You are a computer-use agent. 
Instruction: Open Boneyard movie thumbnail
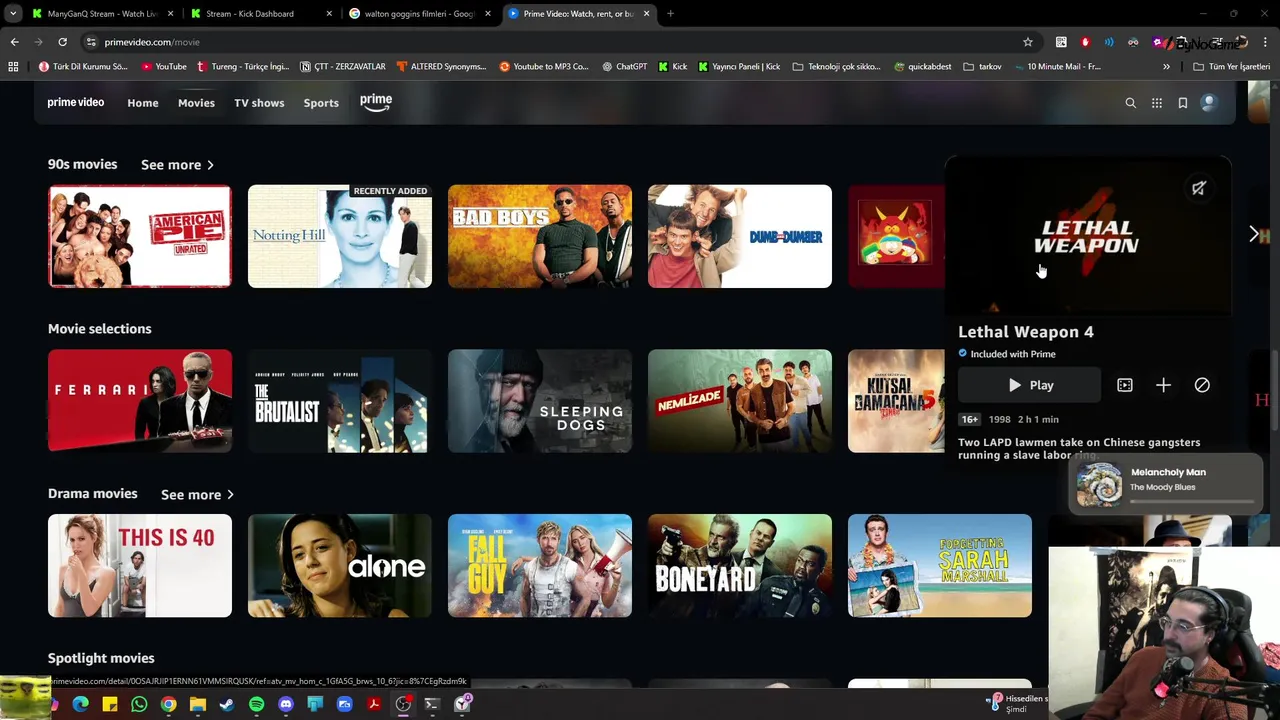[740, 566]
